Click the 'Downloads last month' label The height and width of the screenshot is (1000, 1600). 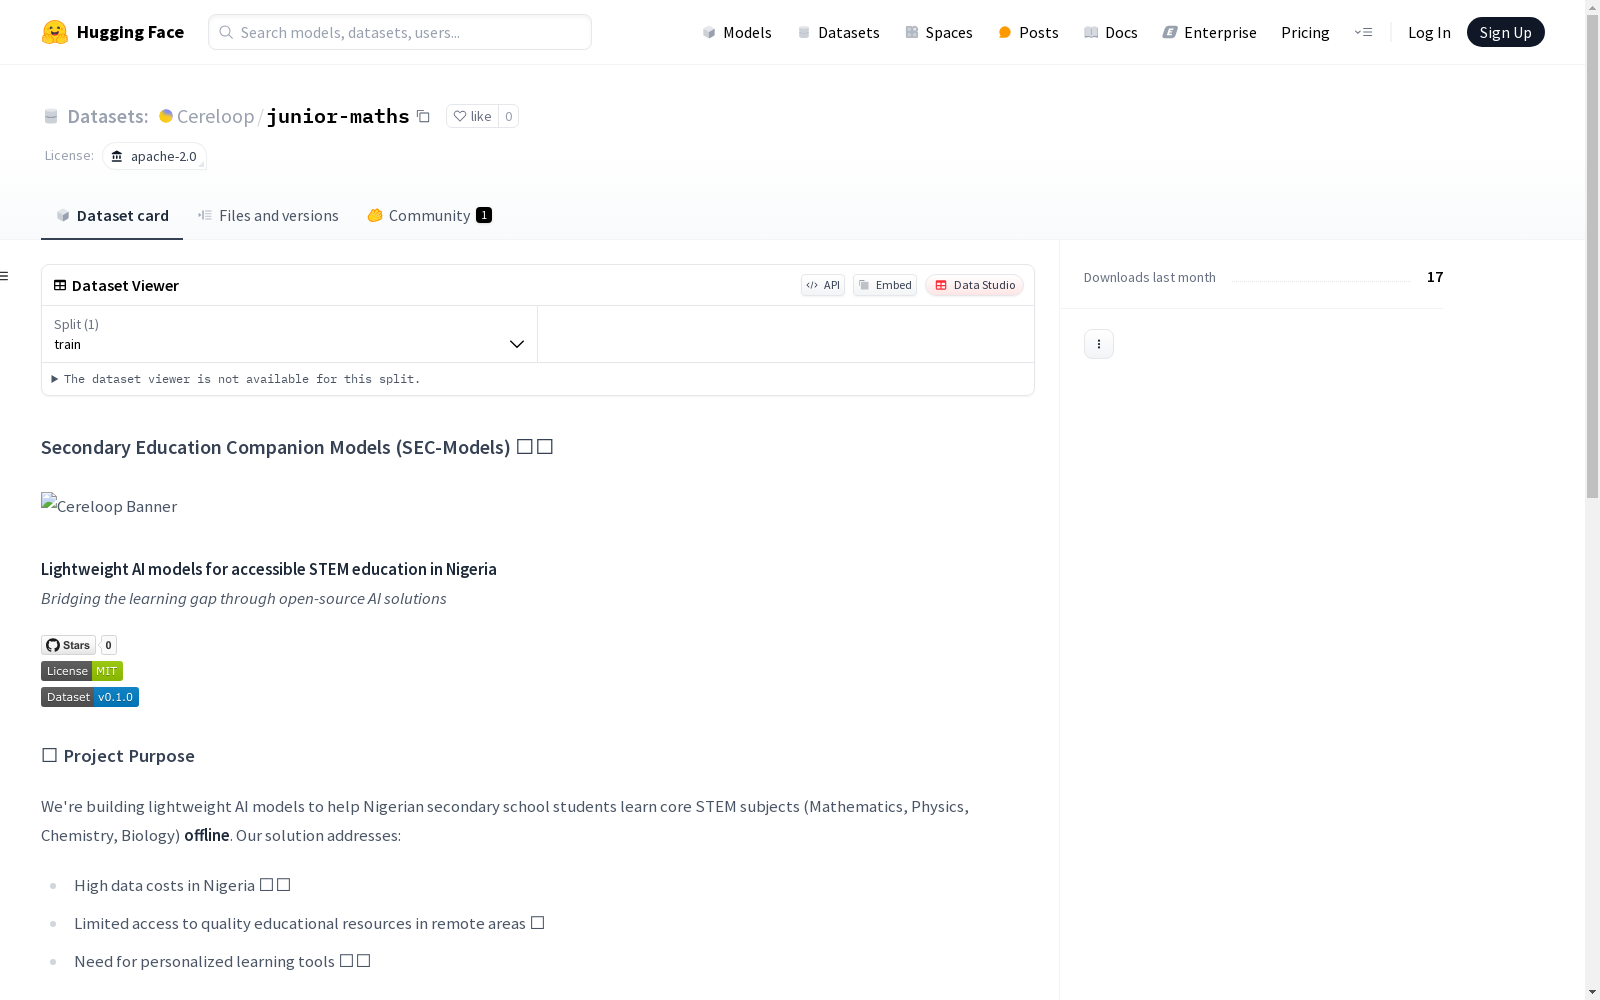(1150, 277)
